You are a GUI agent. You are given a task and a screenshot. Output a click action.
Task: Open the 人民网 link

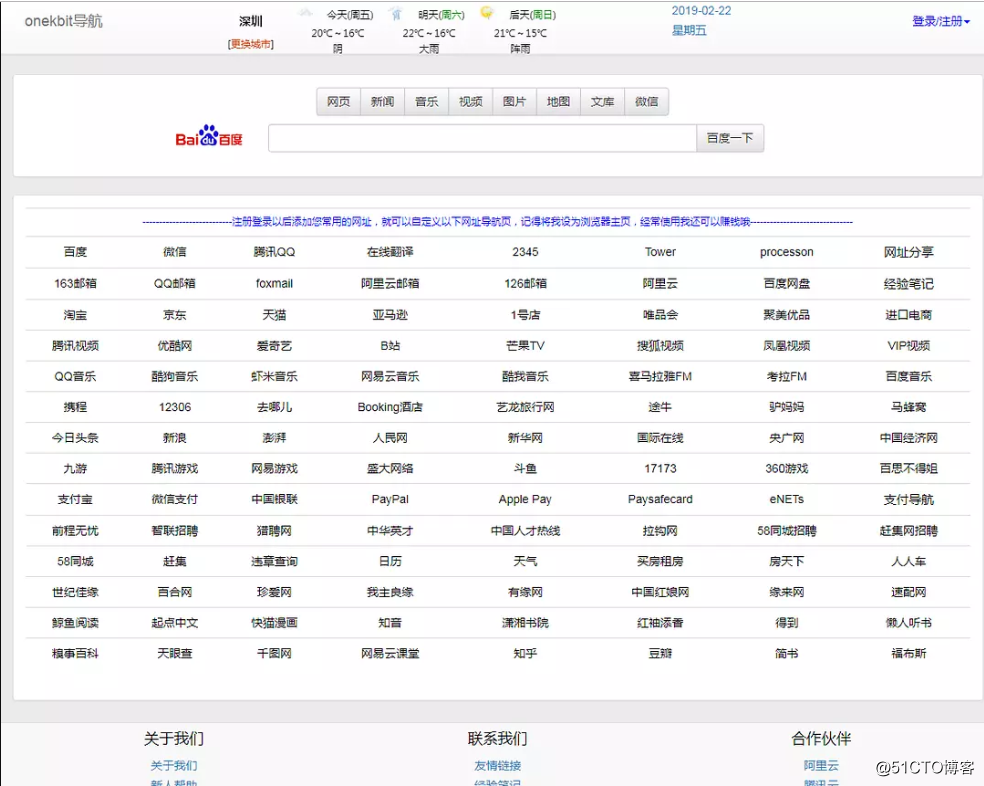click(390, 438)
